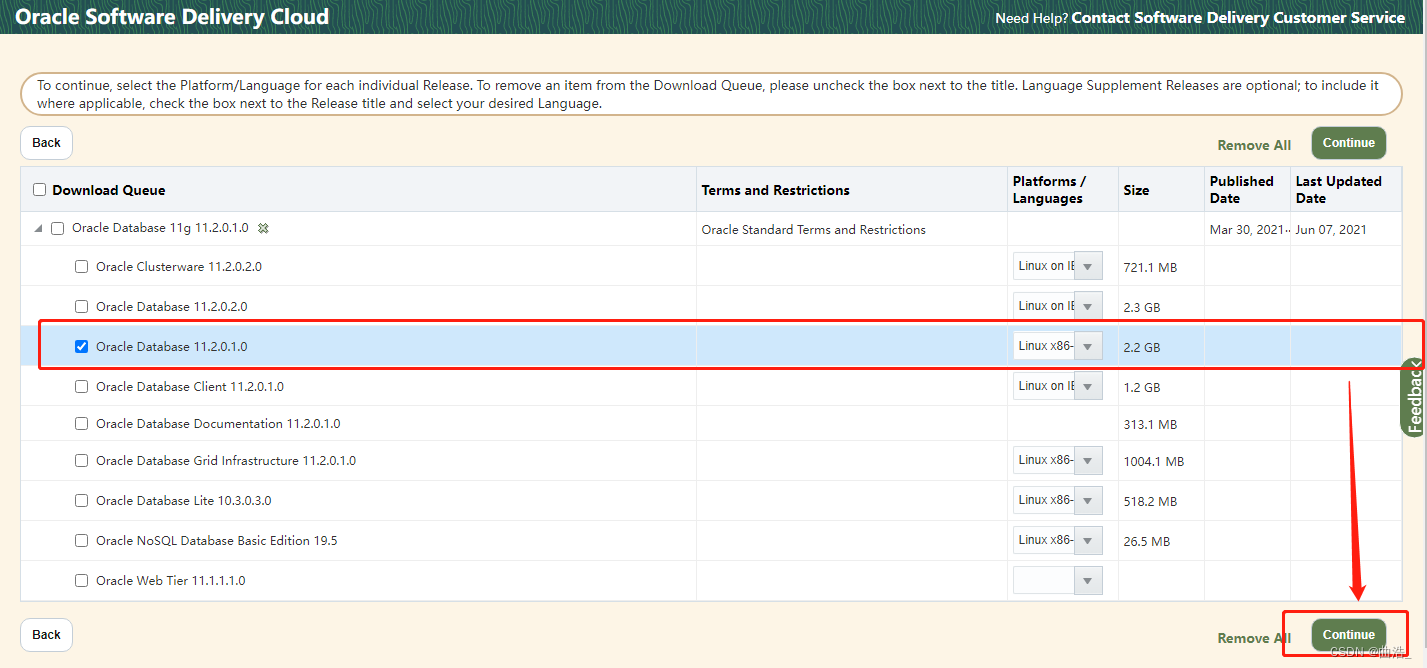The image size is (1427, 668).
Task: Check the Oracle Database 11g 11.2.0.1.0 release checkbox
Action: (57, 228)
